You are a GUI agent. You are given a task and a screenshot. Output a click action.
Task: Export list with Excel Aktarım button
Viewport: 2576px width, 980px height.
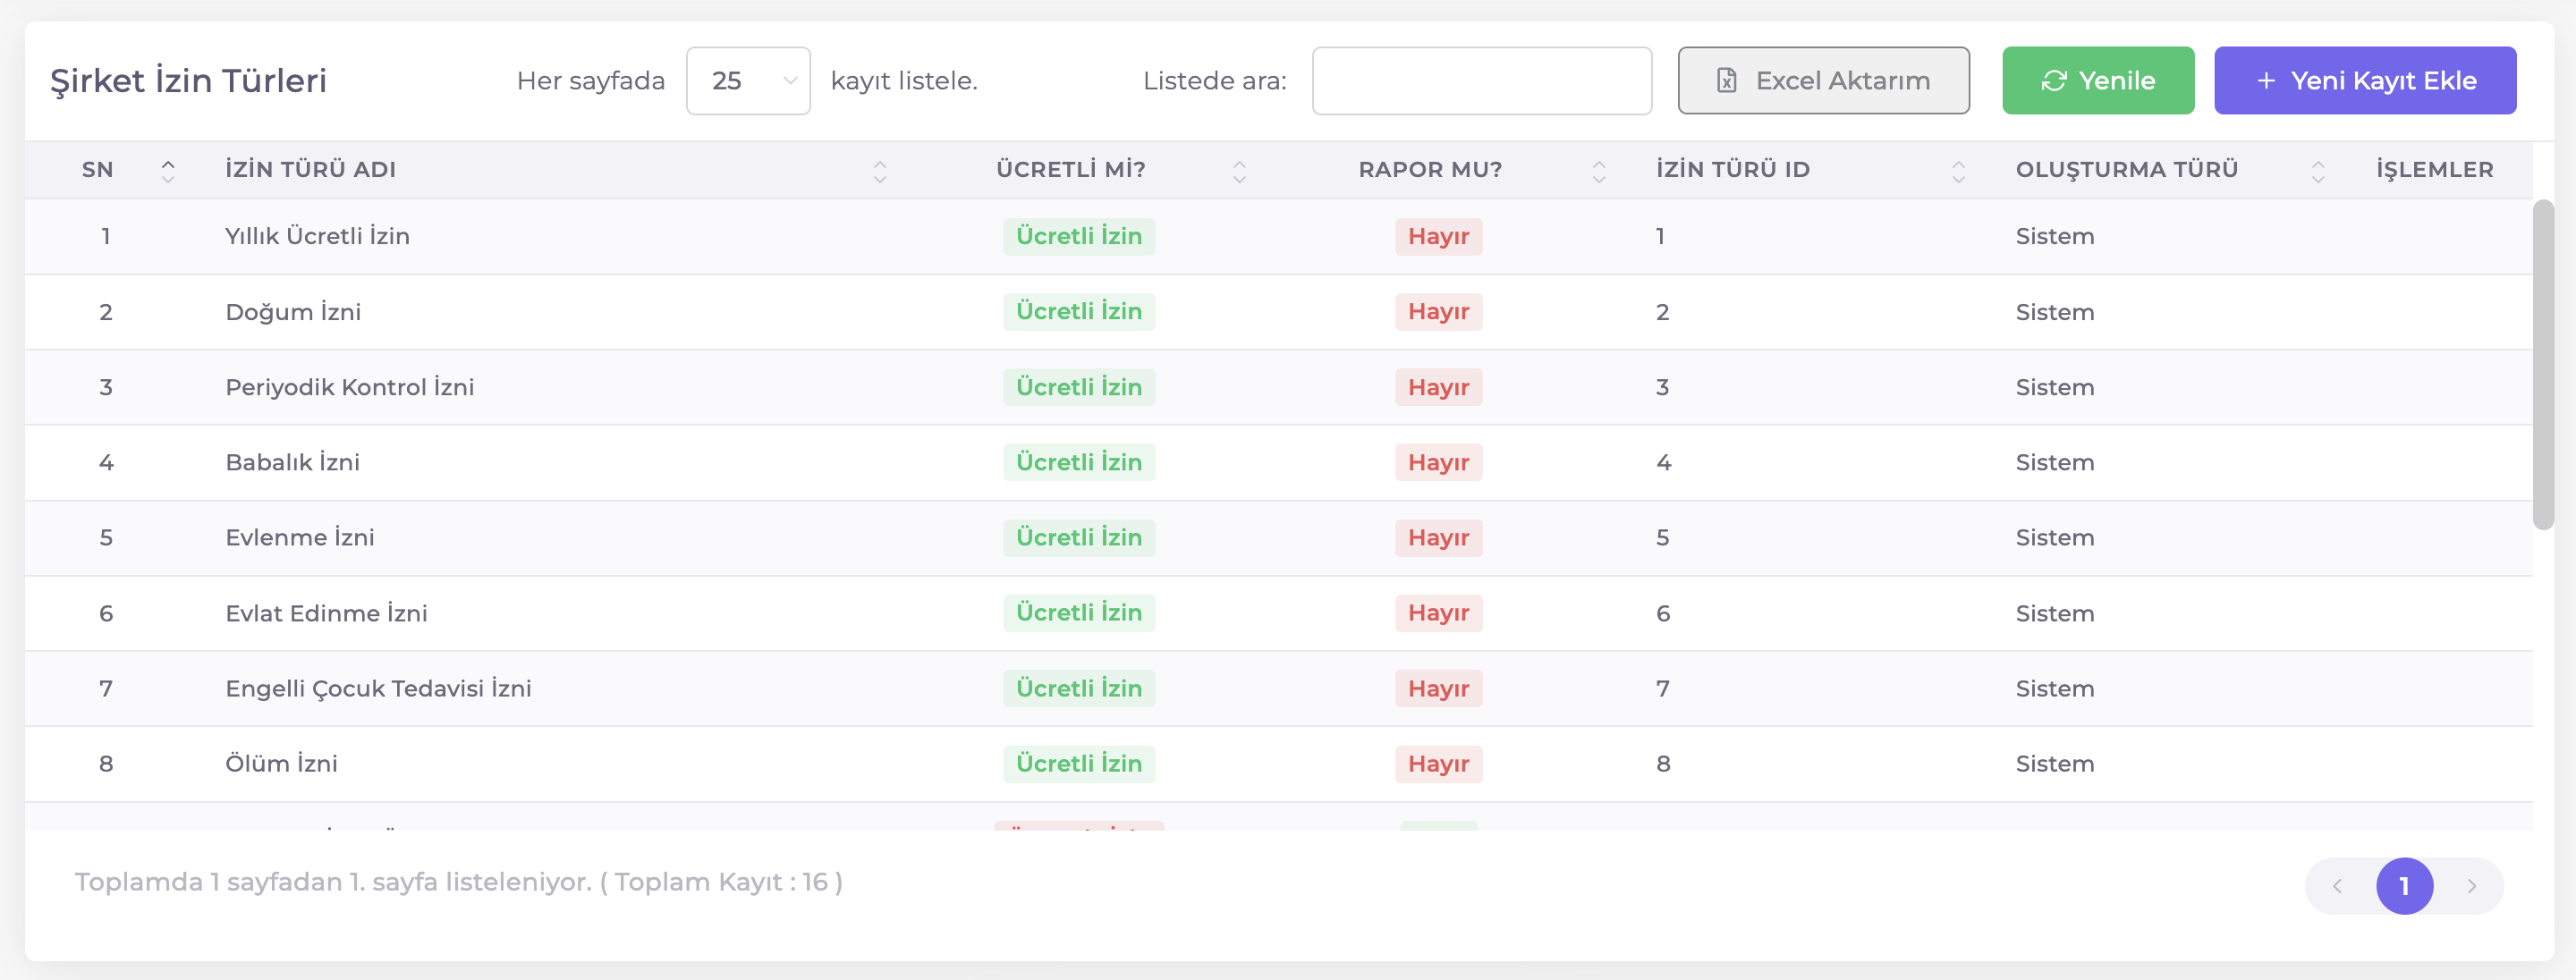coord(1823,81)
